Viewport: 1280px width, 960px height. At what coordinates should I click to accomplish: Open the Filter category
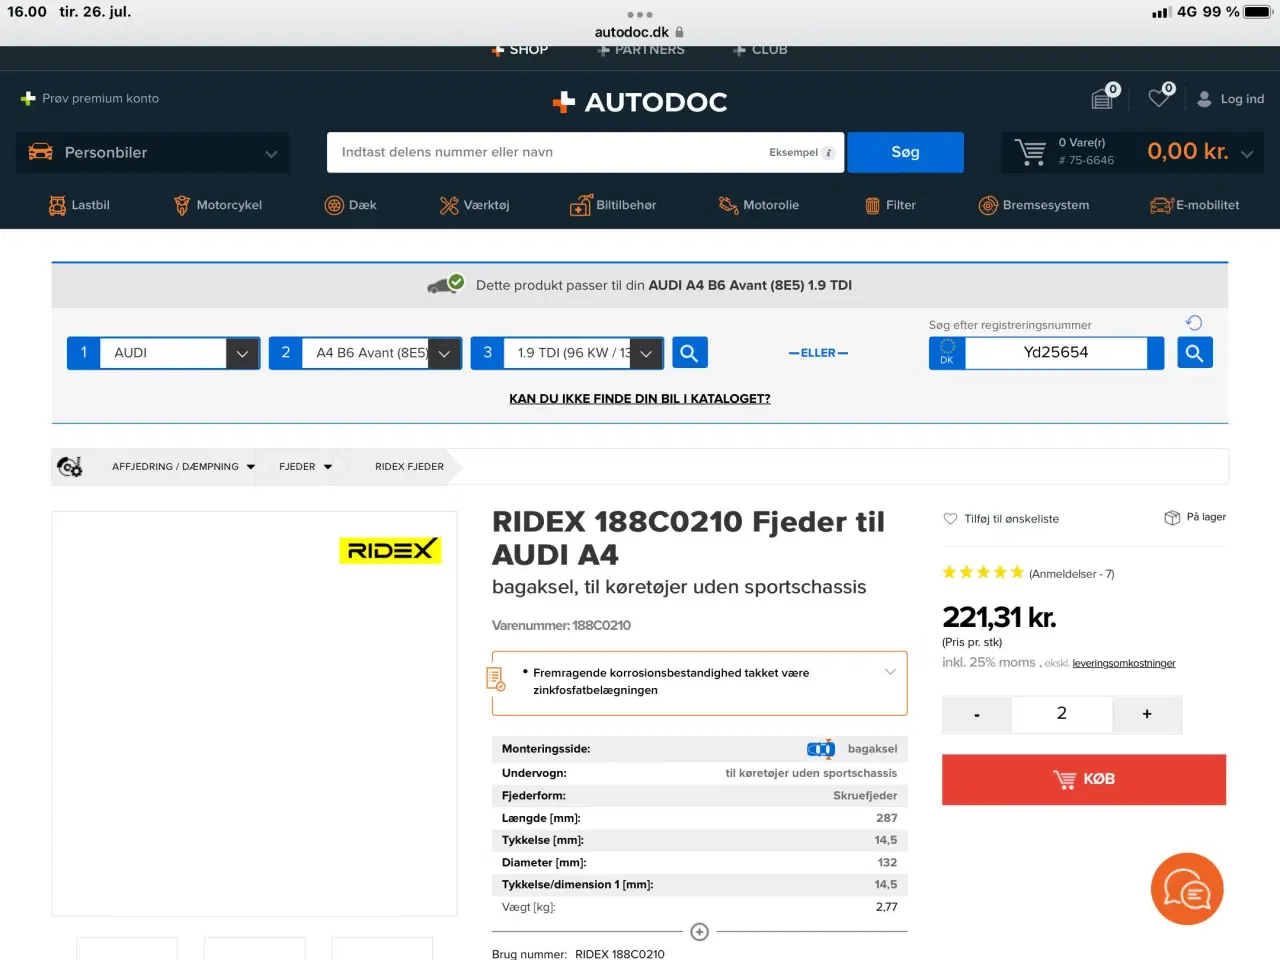coord(890,205)
